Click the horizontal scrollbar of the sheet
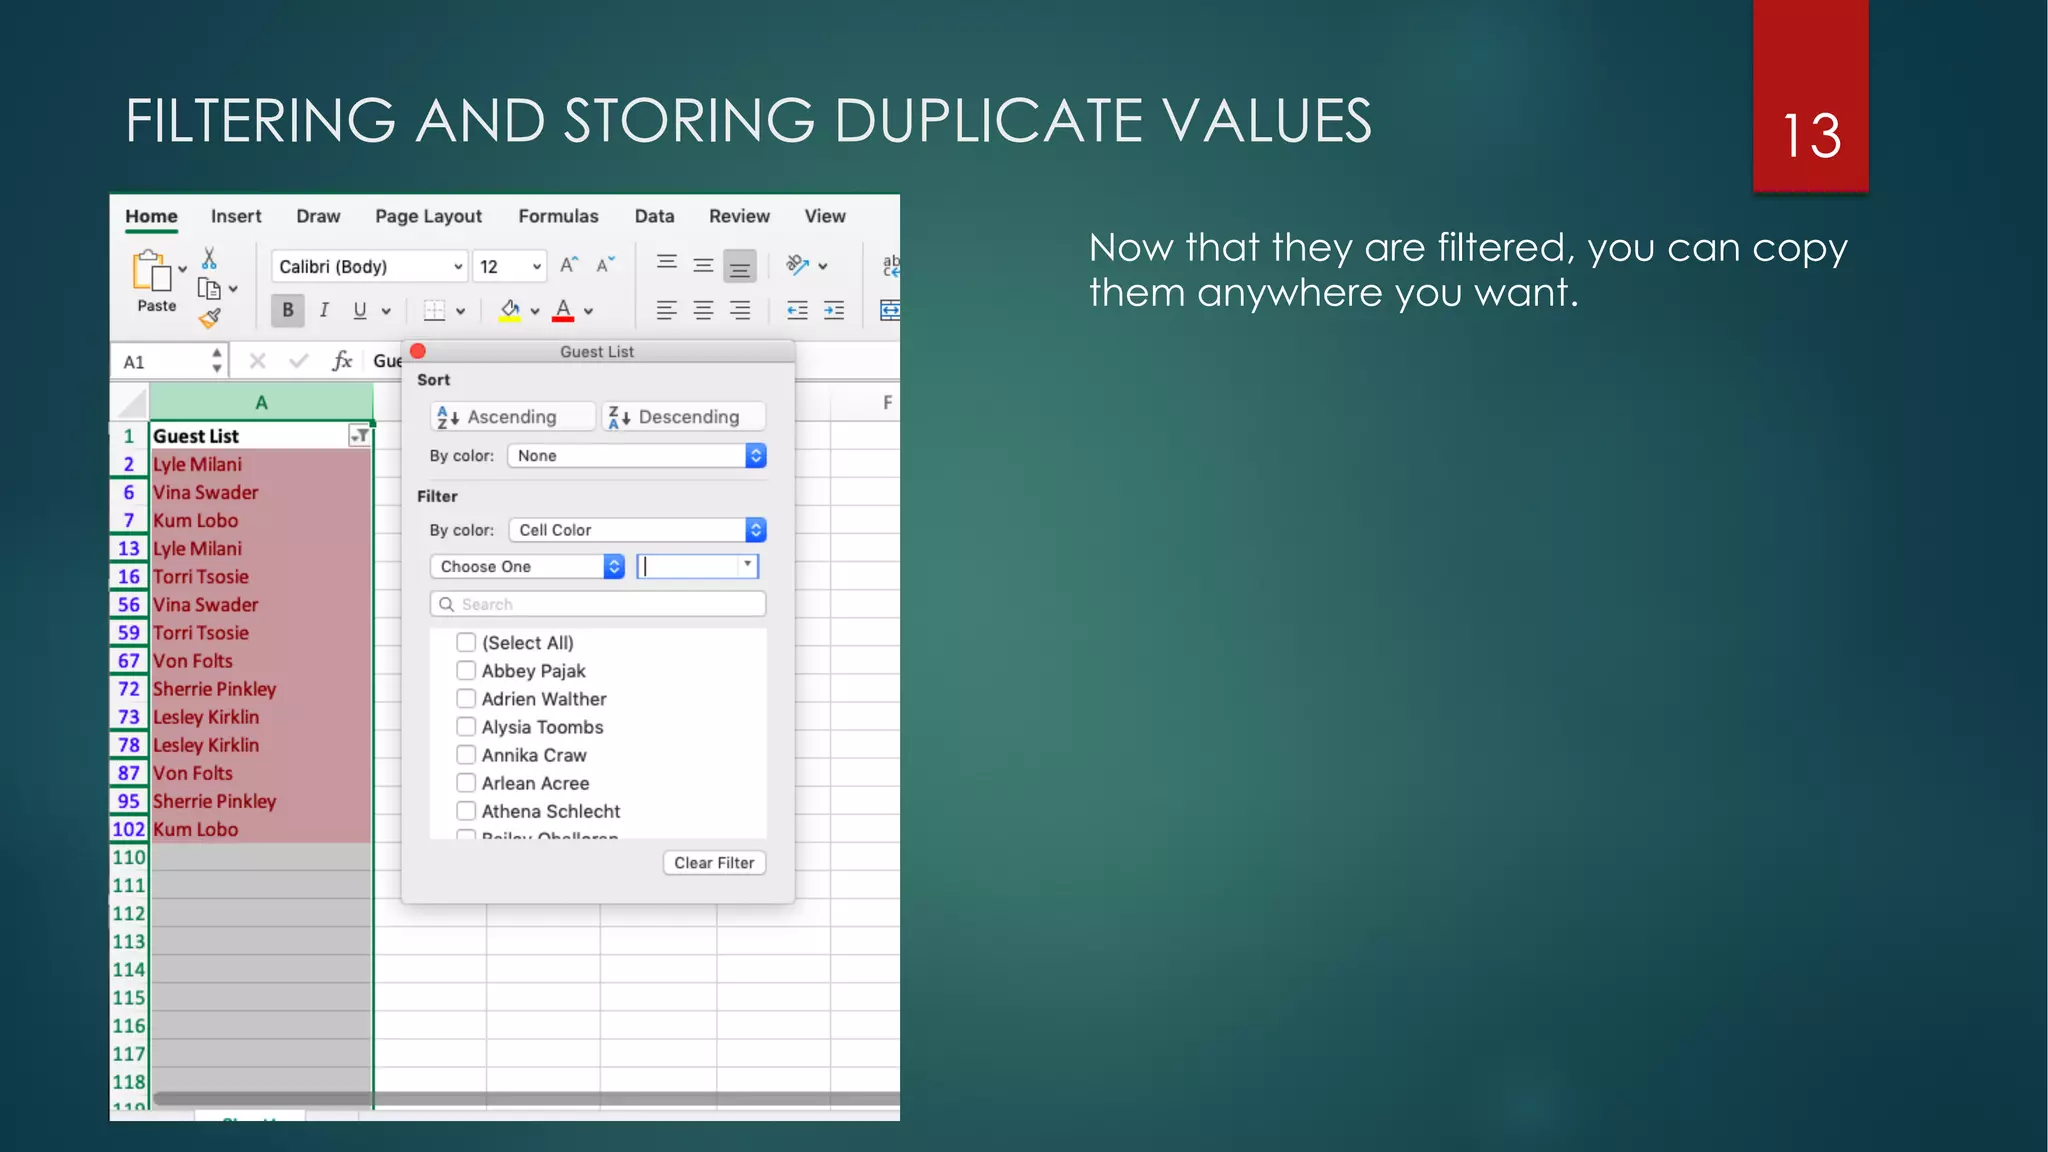This screenshot has width=2048, height=1152. coord(526,1099)
